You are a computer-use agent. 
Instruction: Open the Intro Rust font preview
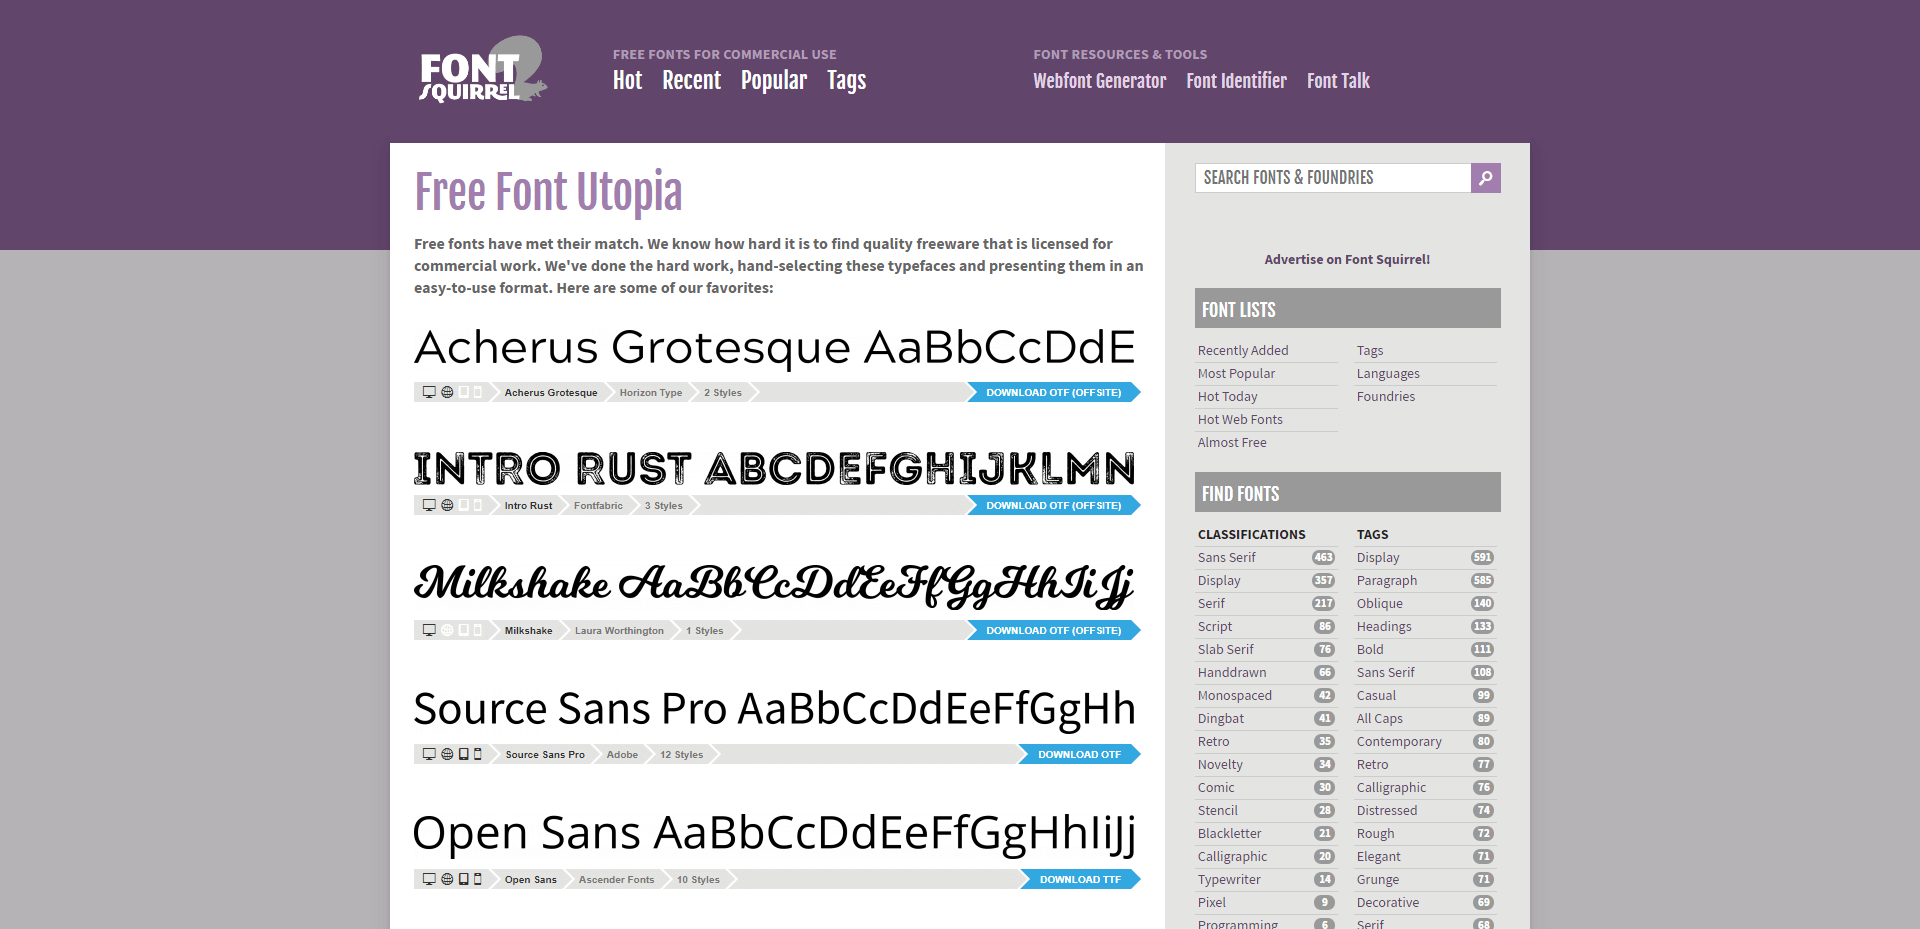775,468
